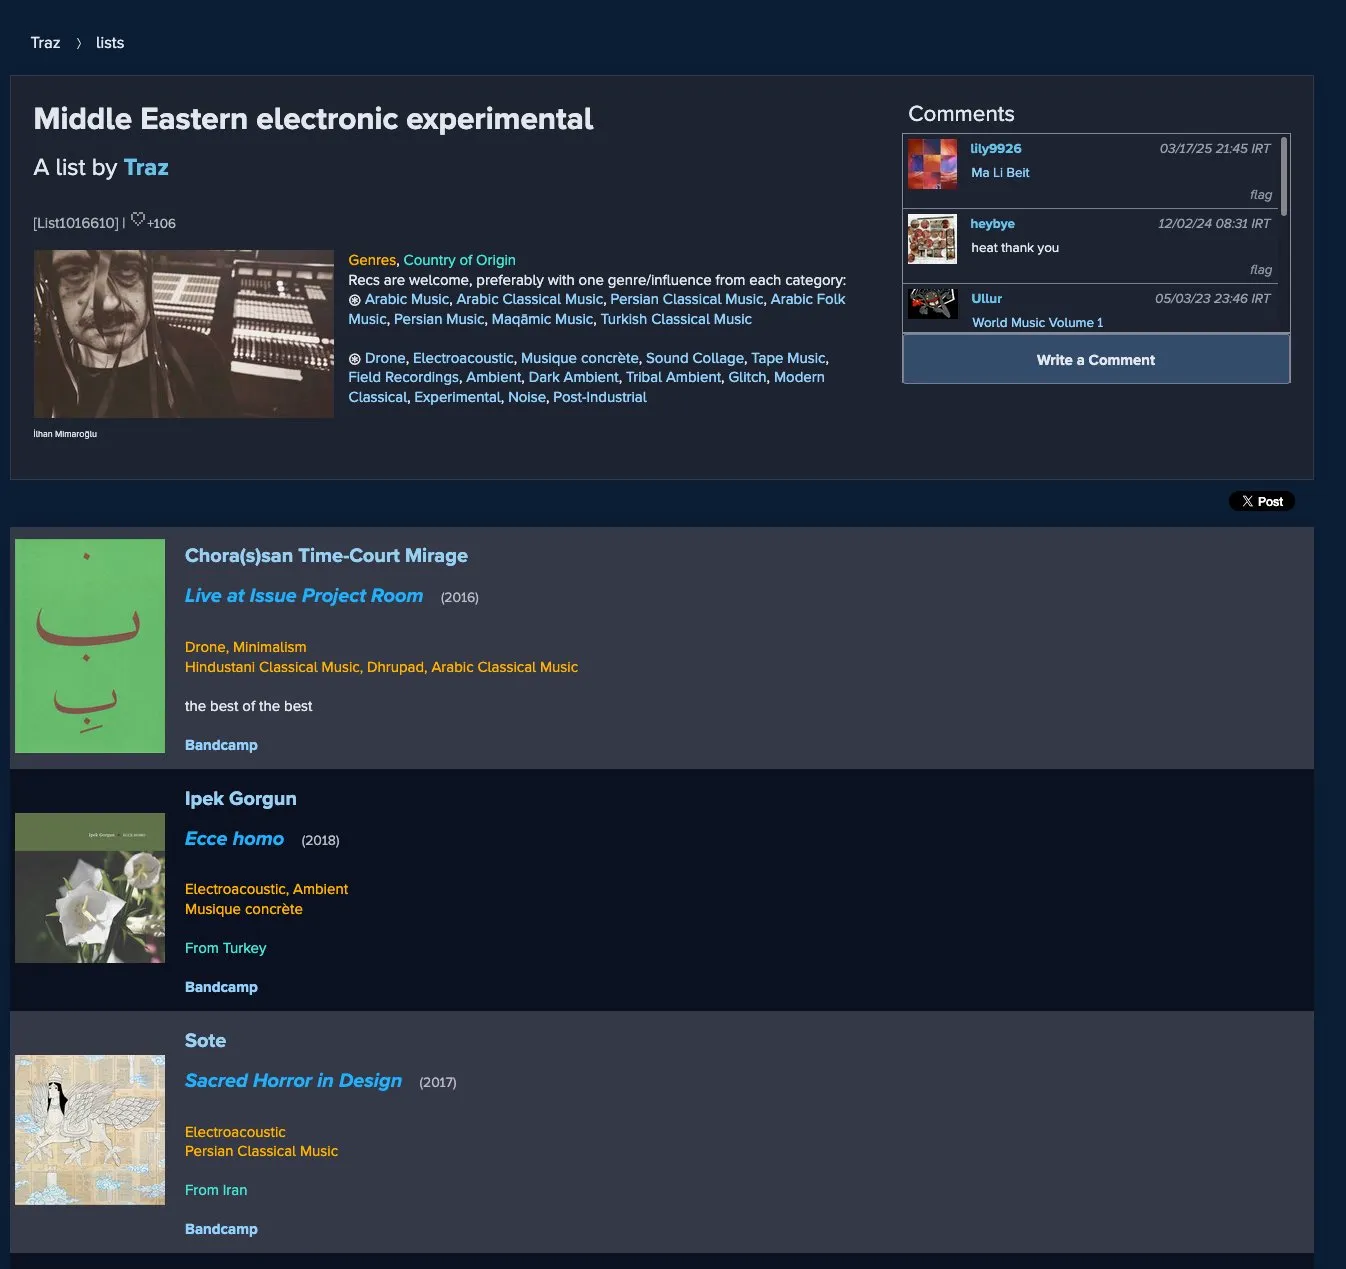This screenshot has height=1269, width=1346.
Task: Click the İlhan Mimaroğlu studio photo
Action: click(x=184, y=334)
